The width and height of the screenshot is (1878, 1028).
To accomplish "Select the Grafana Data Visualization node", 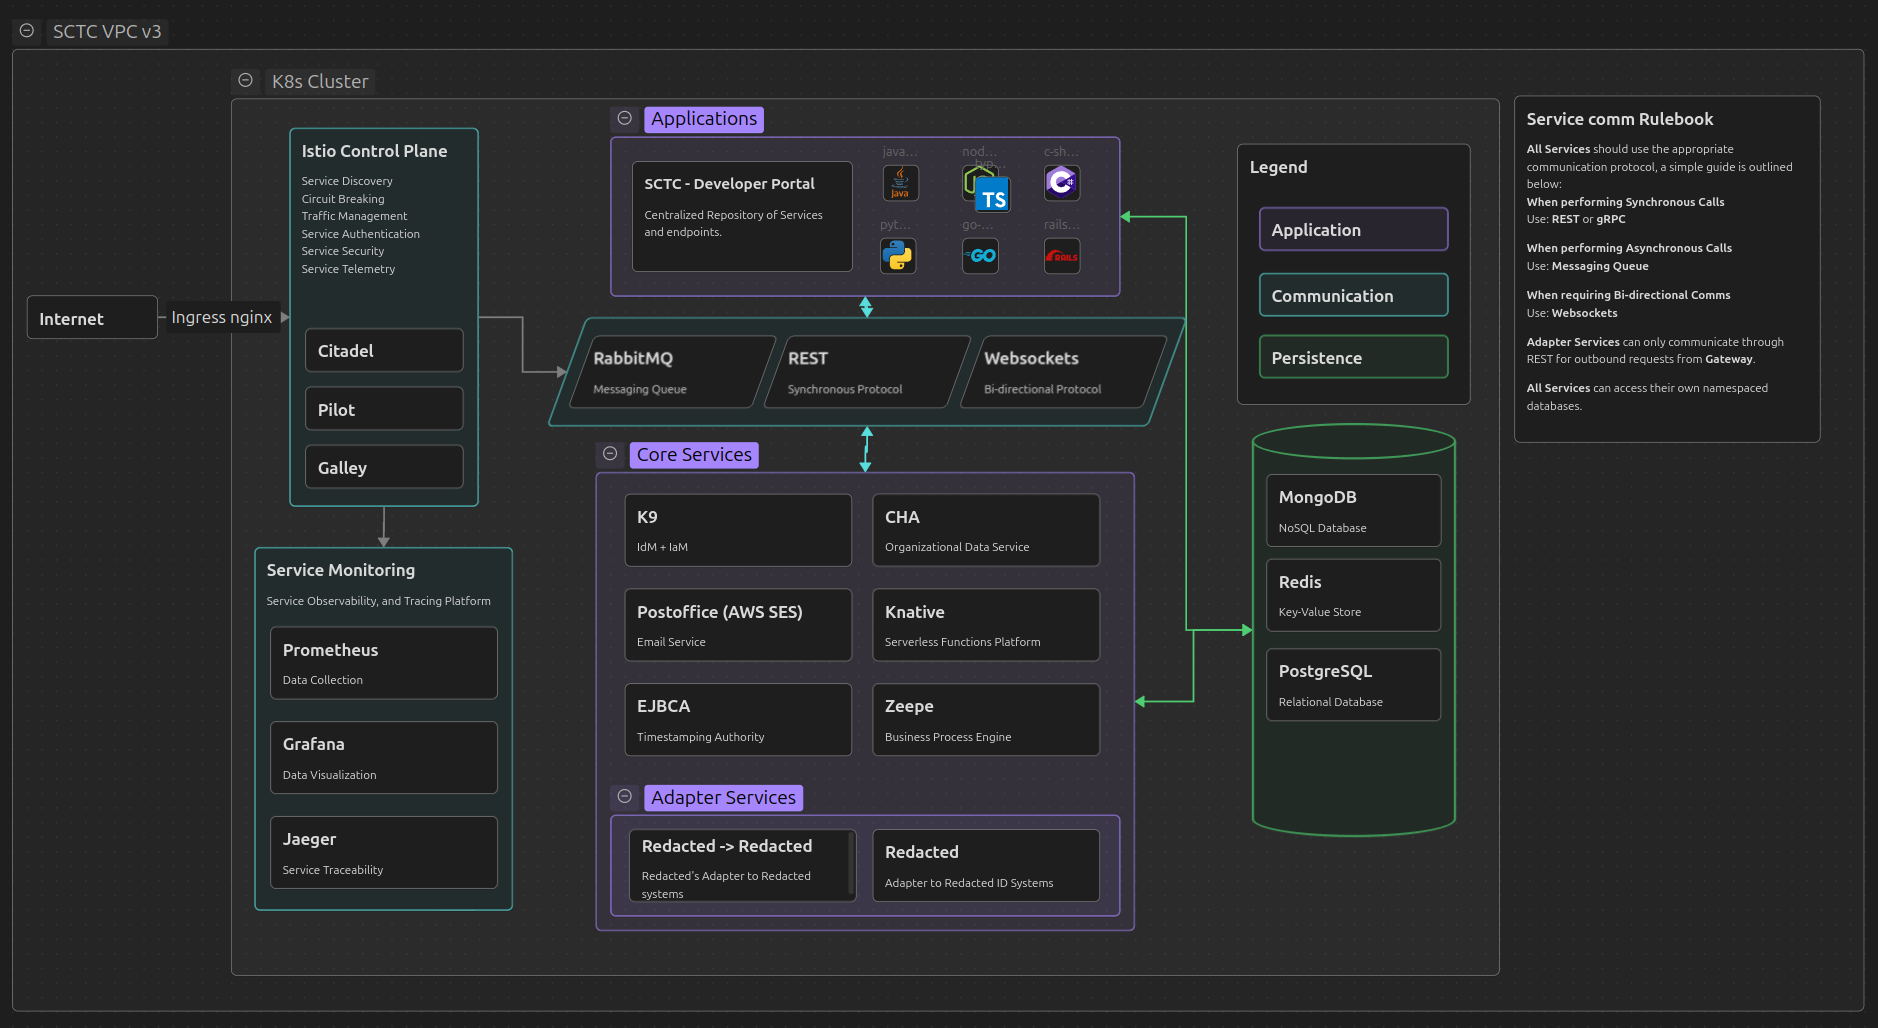I will [x=384, y=758].
